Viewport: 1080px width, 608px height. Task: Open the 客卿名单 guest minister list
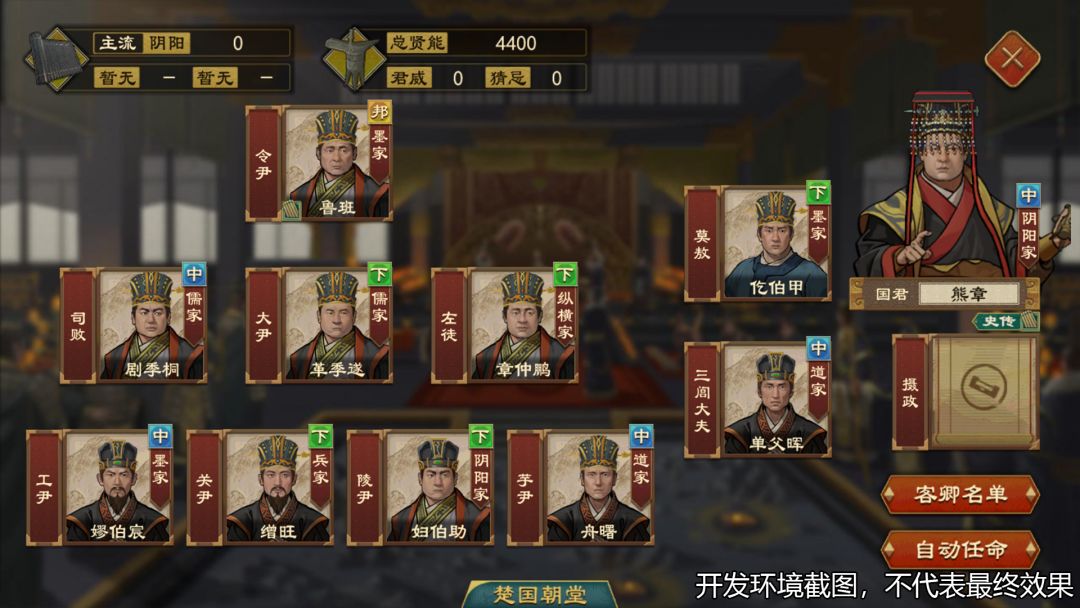click(960, 494)
